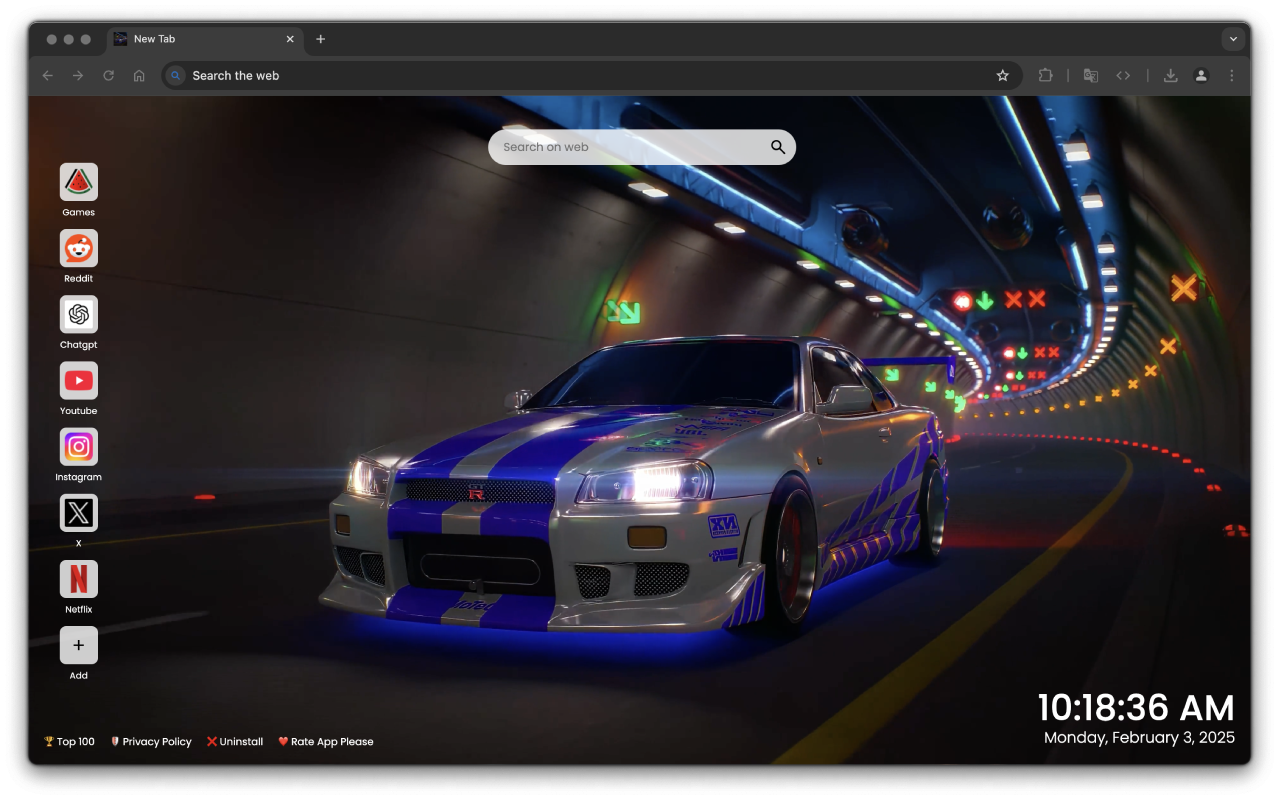1280x800 pixels.
Task: Expand the tab search dropdown arrow
Action: pyautogui.click(x=1233, y=39)
